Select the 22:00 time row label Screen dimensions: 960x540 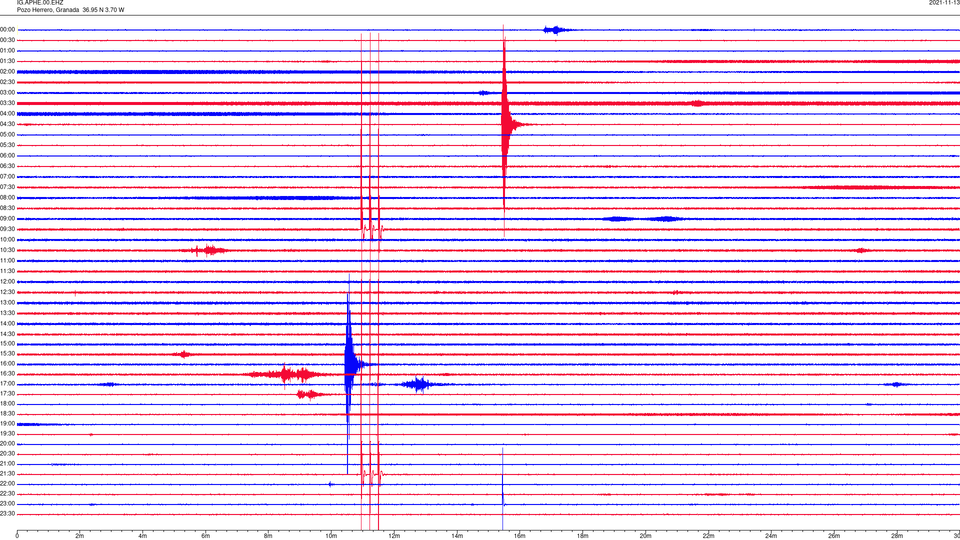tap(8, 484)
